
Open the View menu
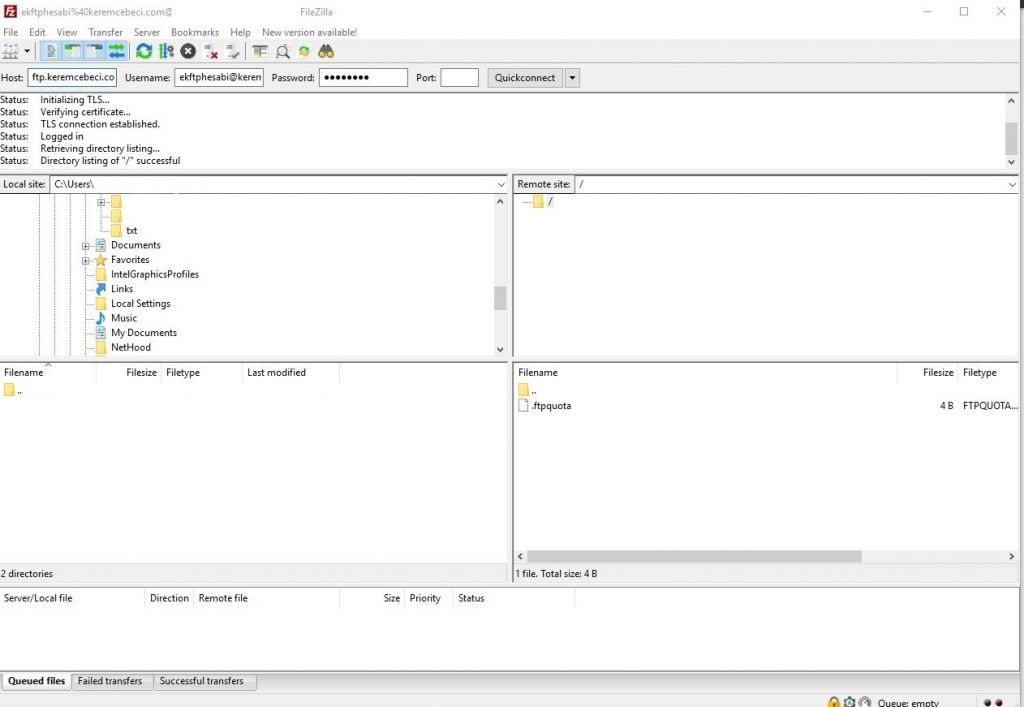tap(67, 32)
